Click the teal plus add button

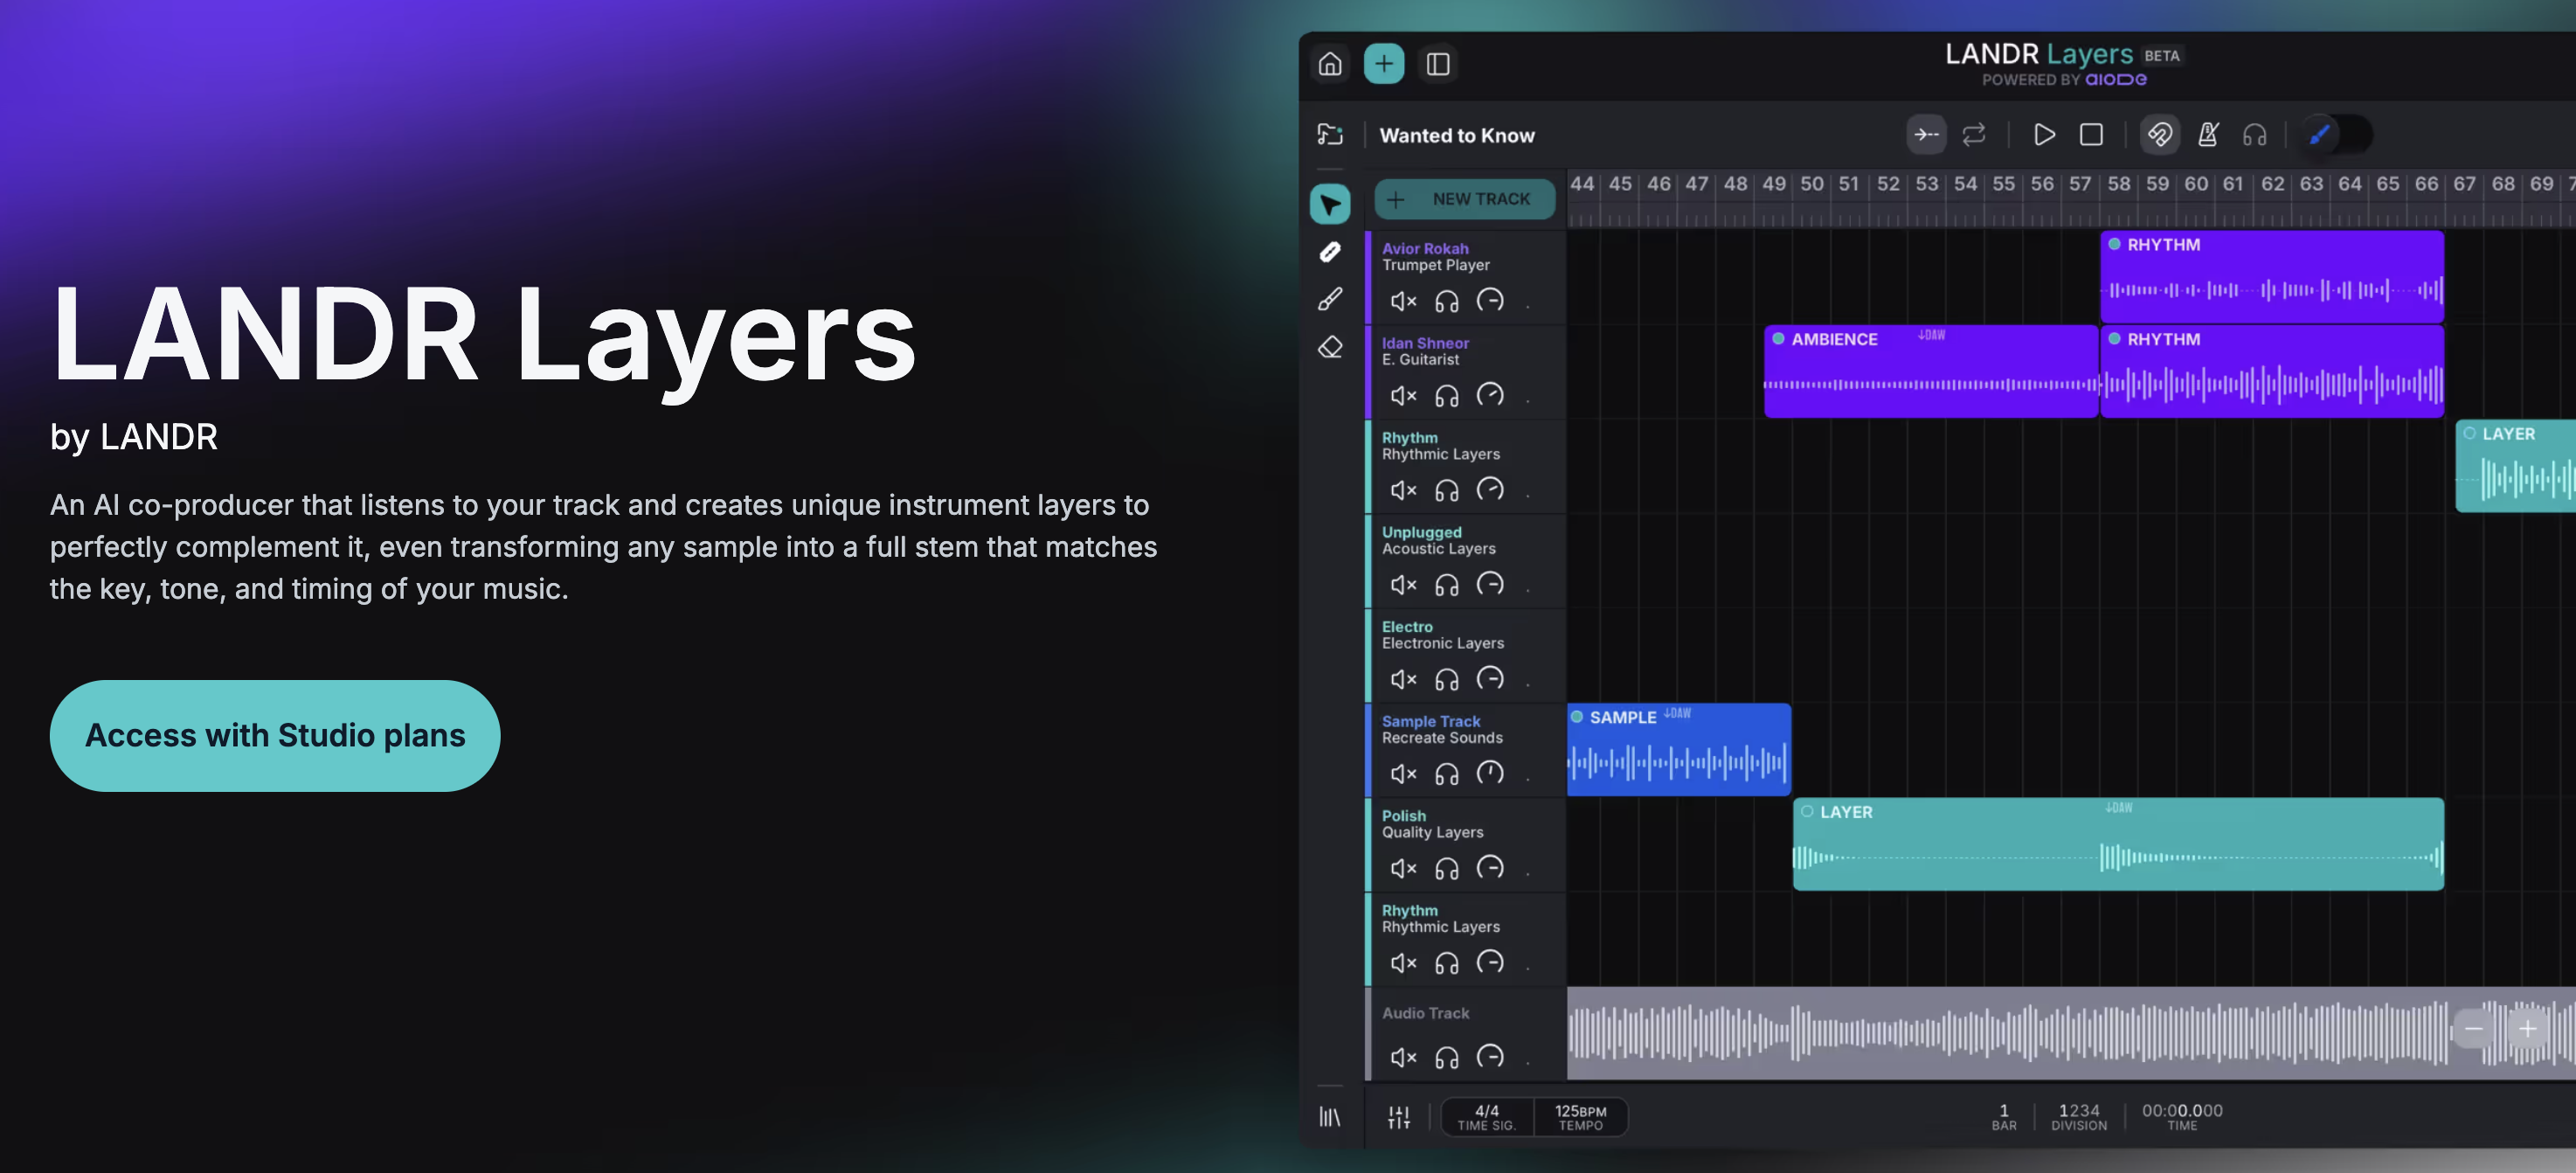[x=1383, y=64]
